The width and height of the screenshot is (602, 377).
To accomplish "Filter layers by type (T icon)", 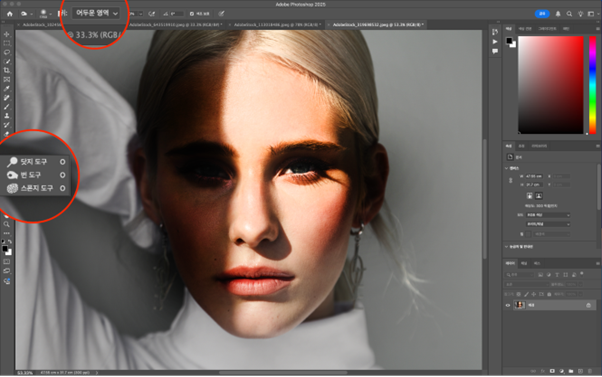I will pos(557,274).
